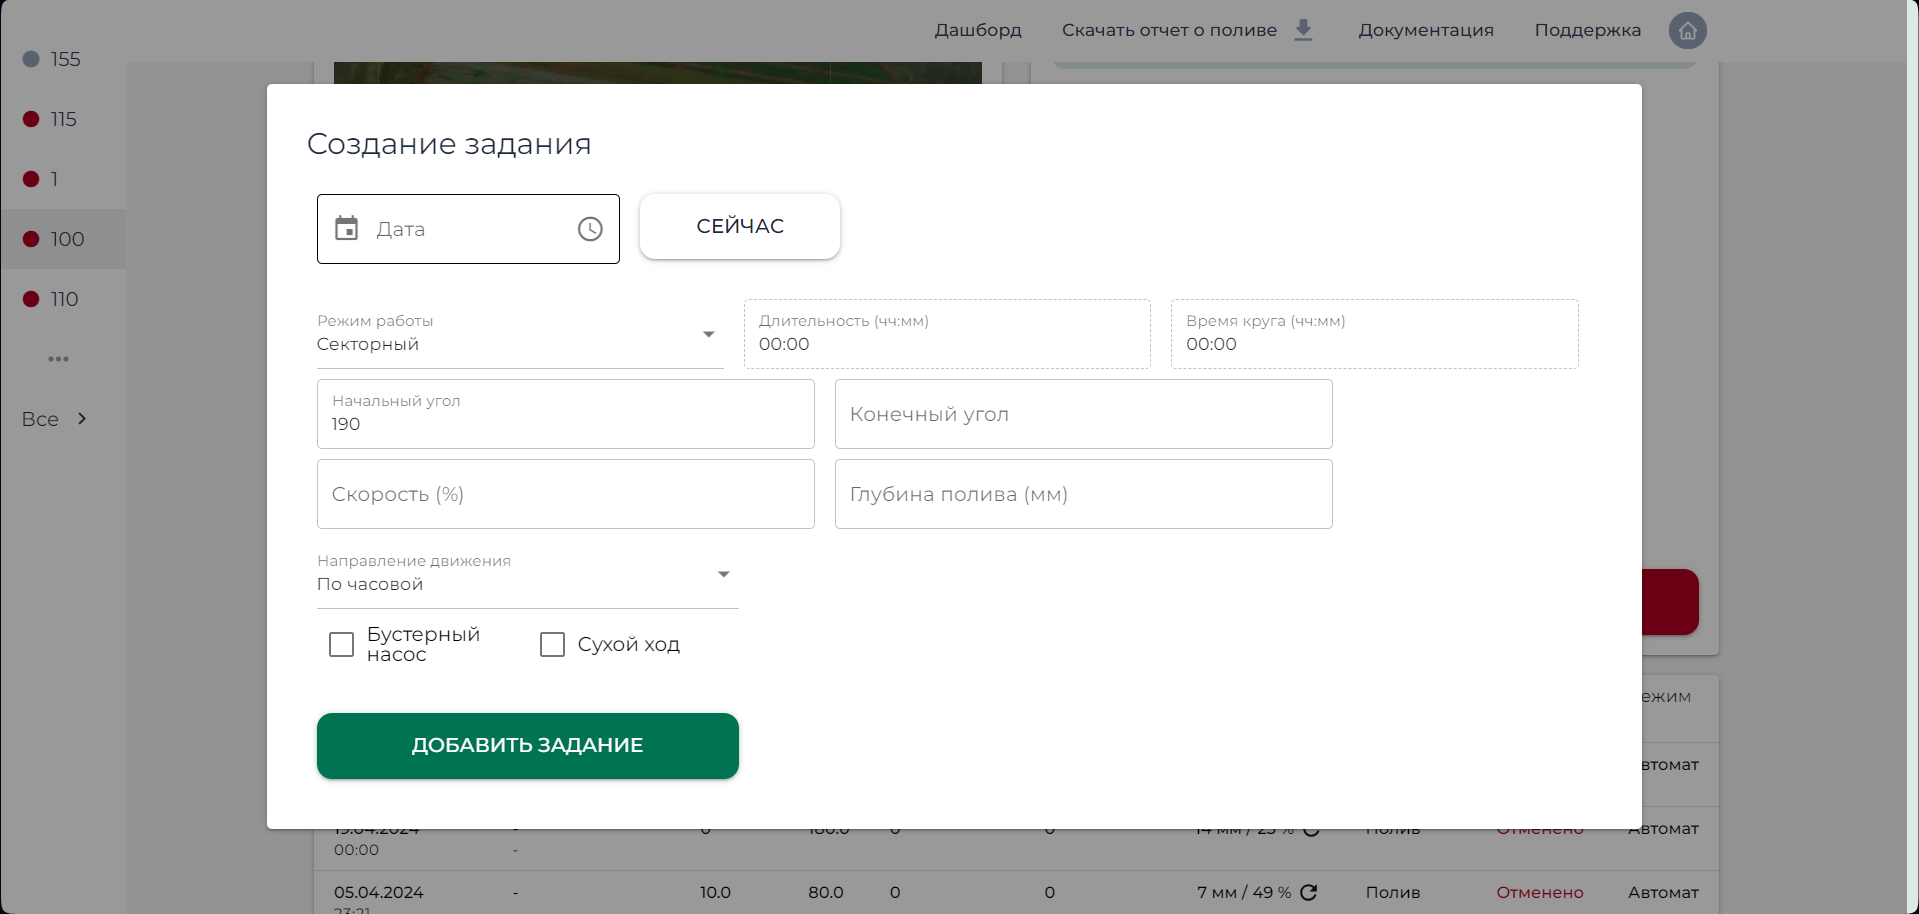Open the Режим работы dropdown

coord(520,335)
